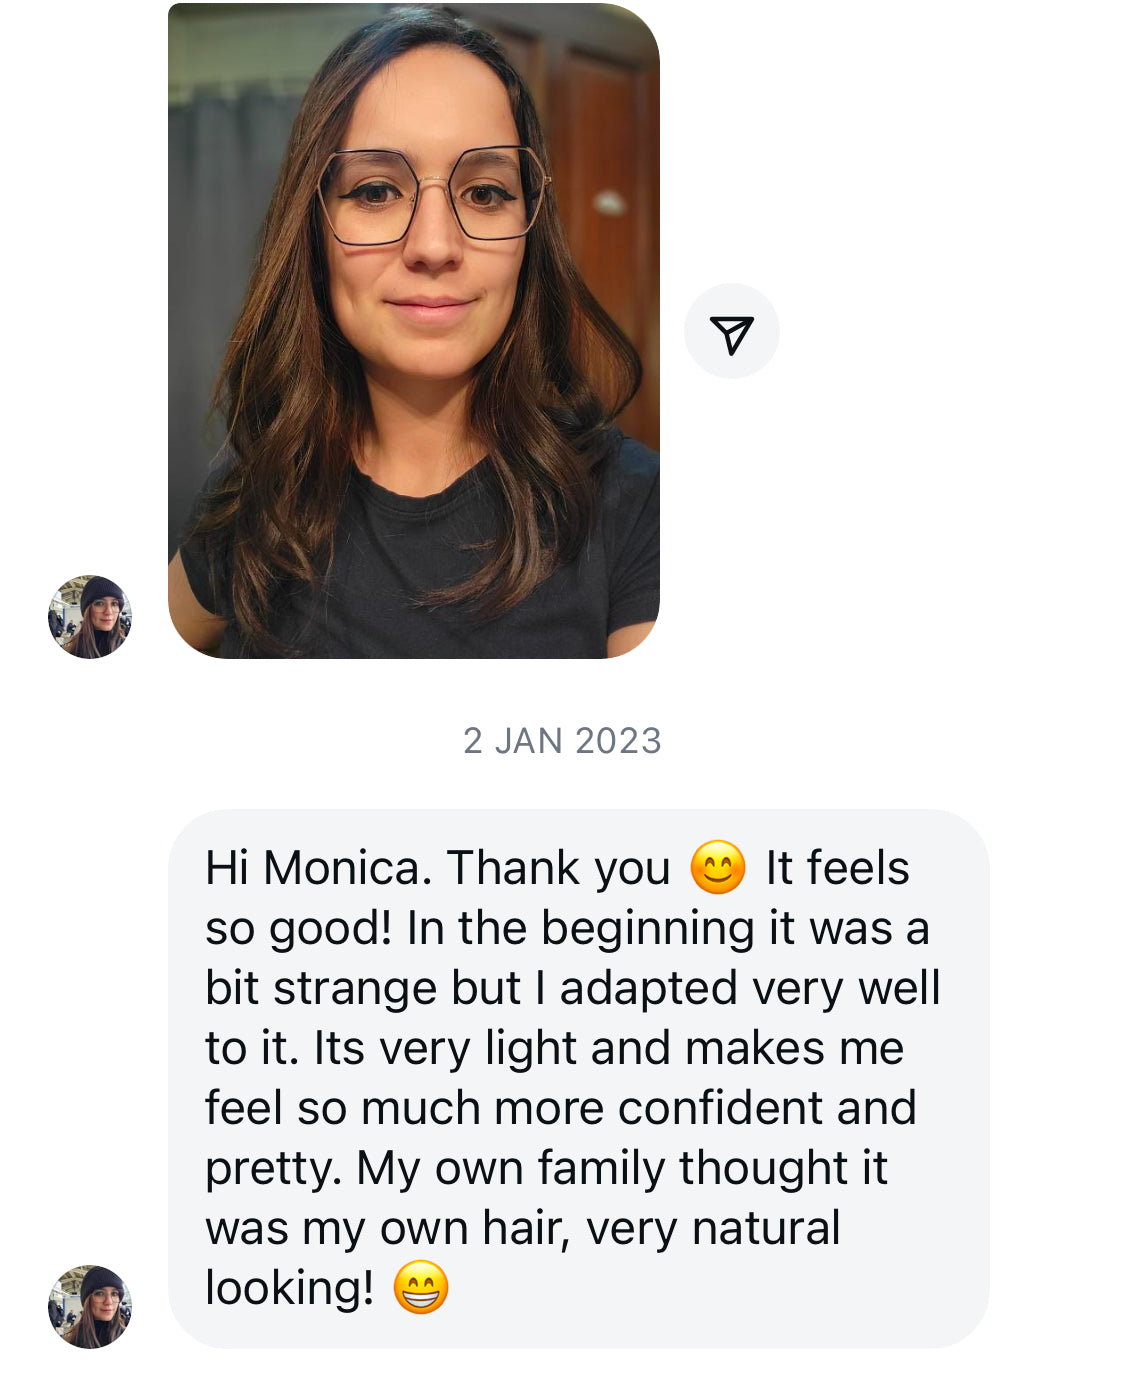Open sender's avatar beside the text message
This screenshot has height=1386, width=1125.
coord(90,1306)
